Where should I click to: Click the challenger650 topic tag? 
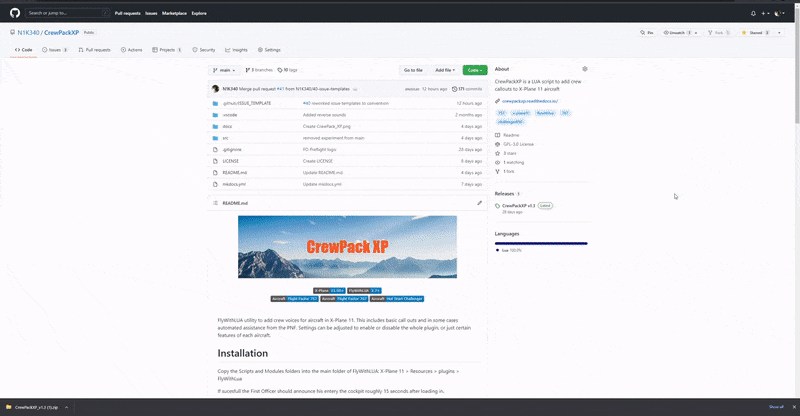[510, 122]
